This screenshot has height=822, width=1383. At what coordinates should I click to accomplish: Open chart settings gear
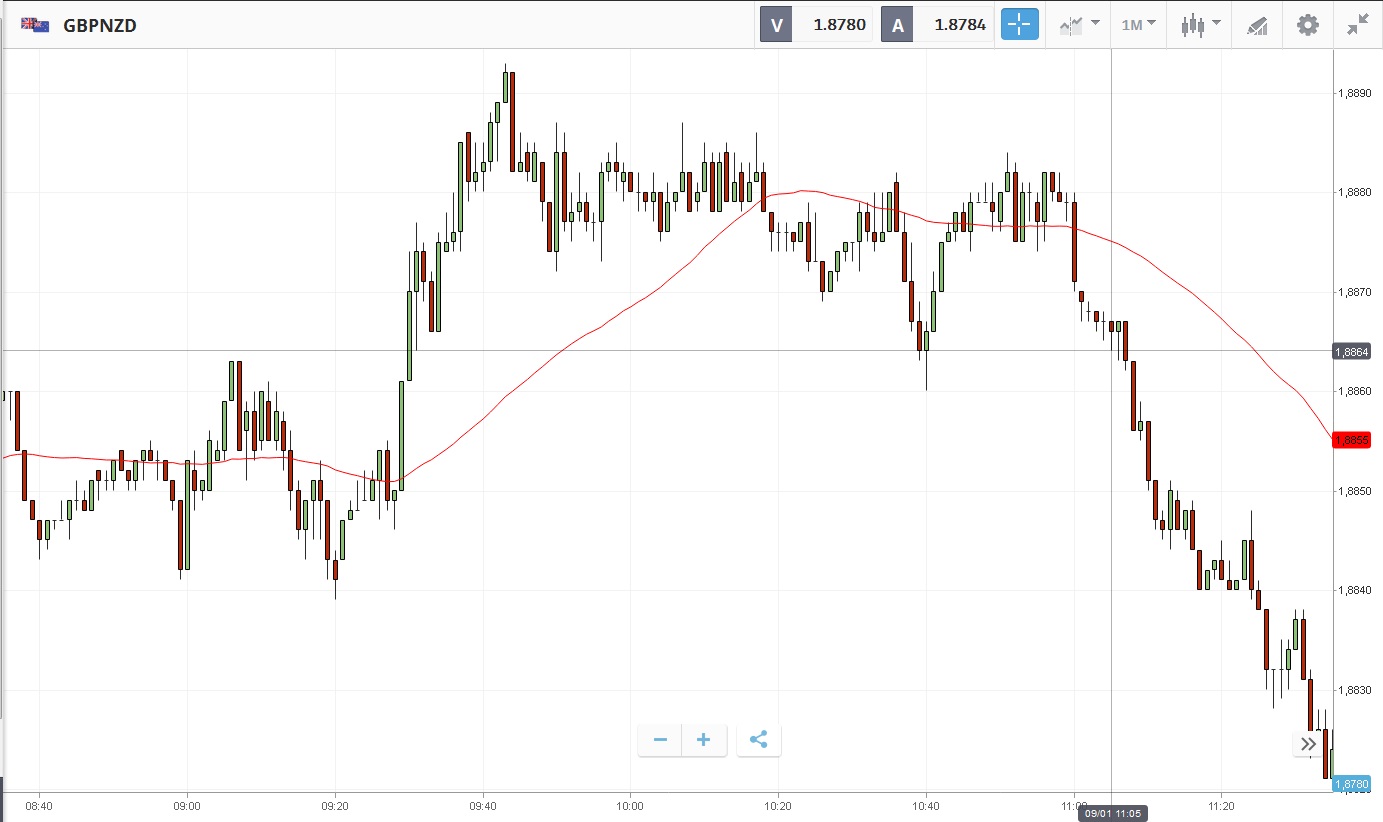tap(1308, 25)
